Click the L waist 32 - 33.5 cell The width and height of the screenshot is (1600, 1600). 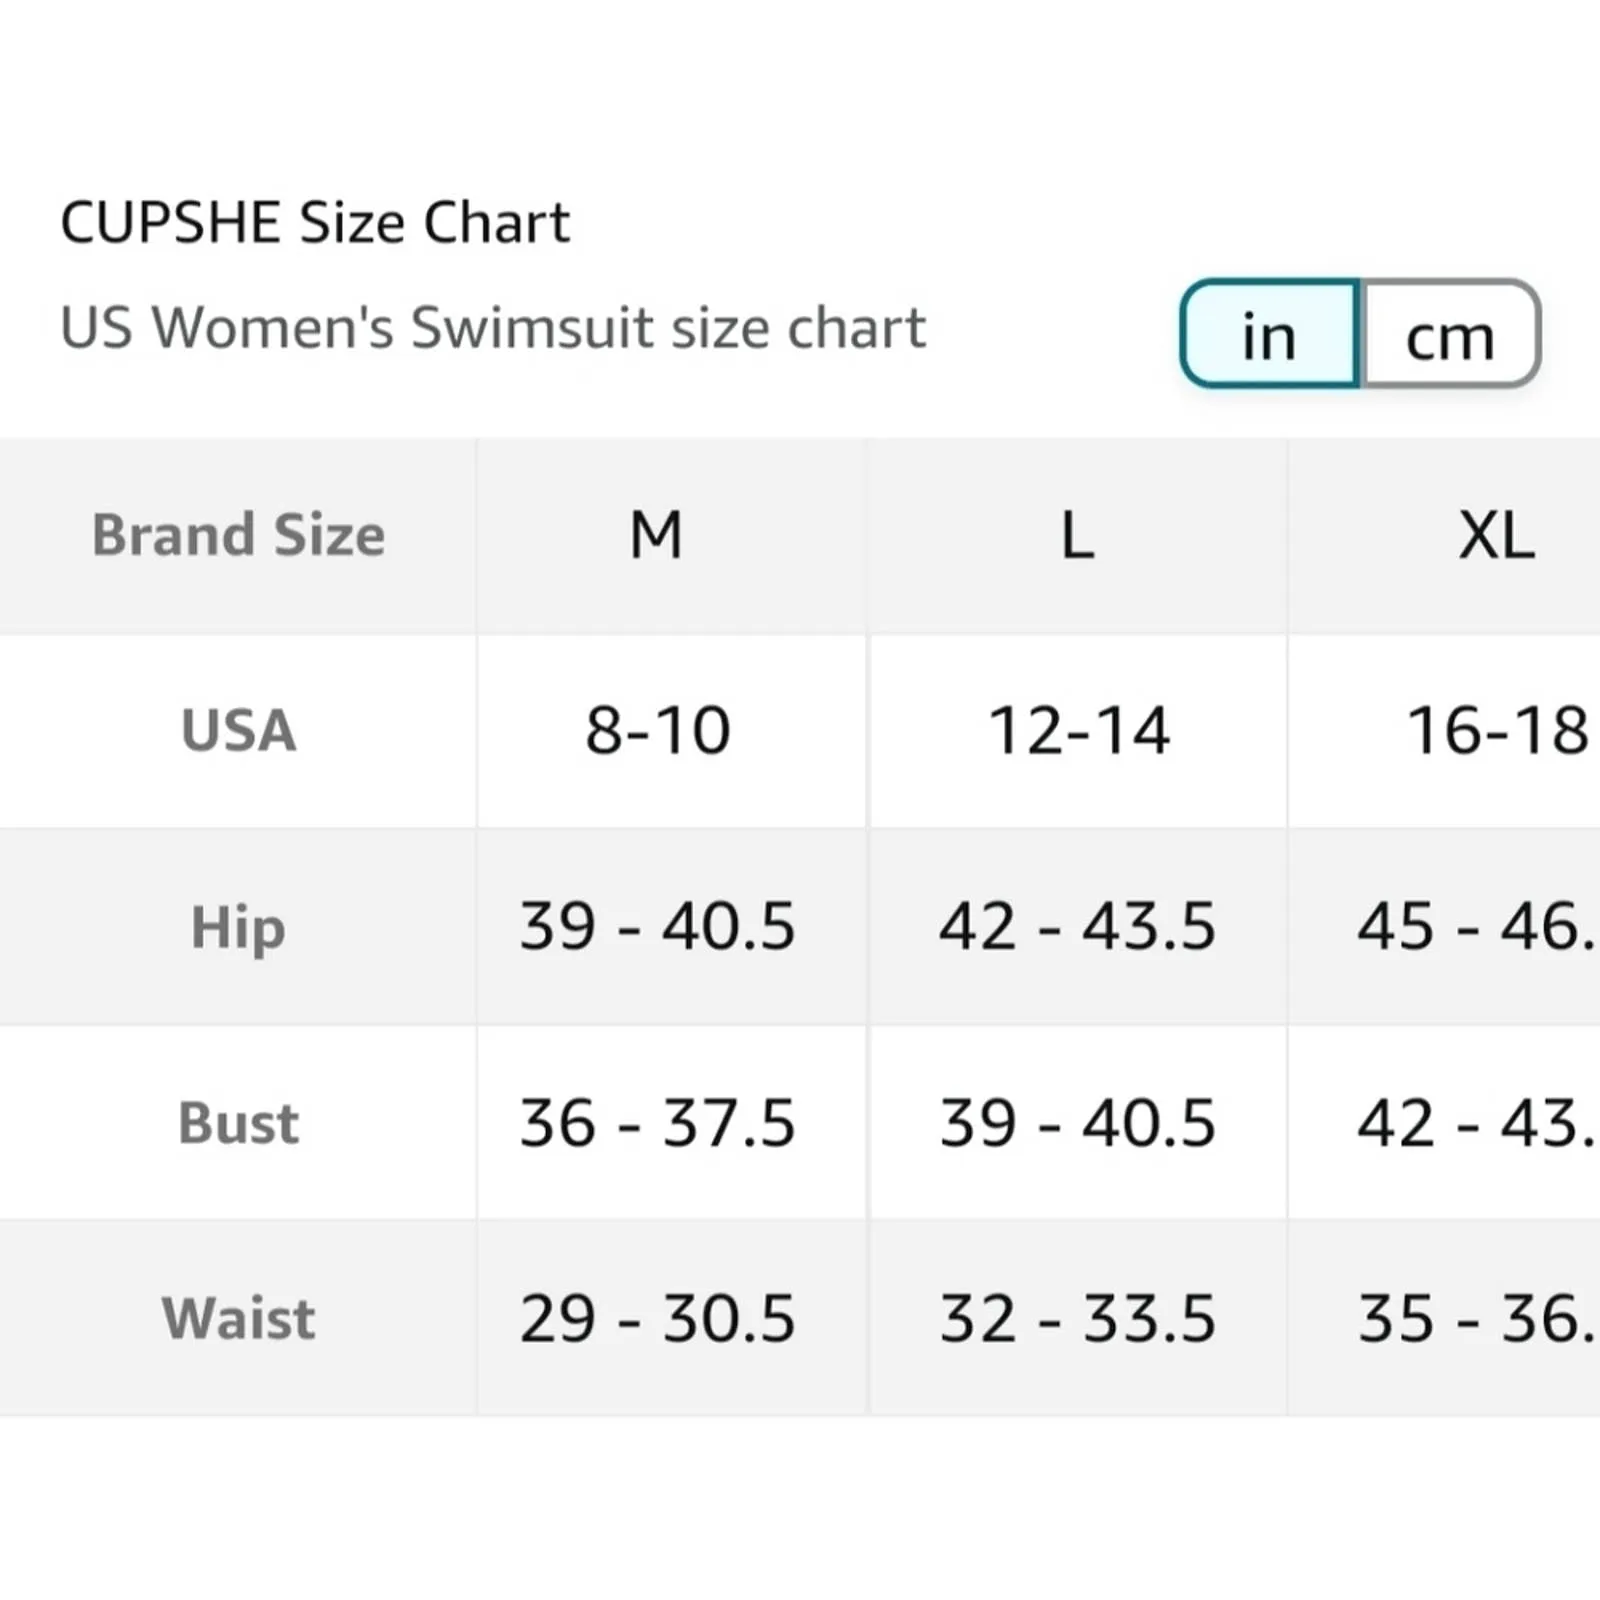pyautogui.click(x=1078, y=1318)
